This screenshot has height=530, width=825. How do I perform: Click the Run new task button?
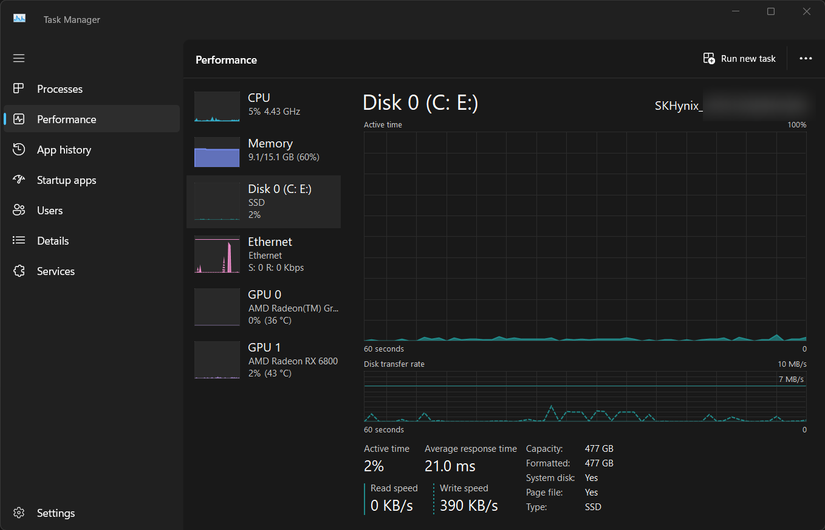click(739, 59)
